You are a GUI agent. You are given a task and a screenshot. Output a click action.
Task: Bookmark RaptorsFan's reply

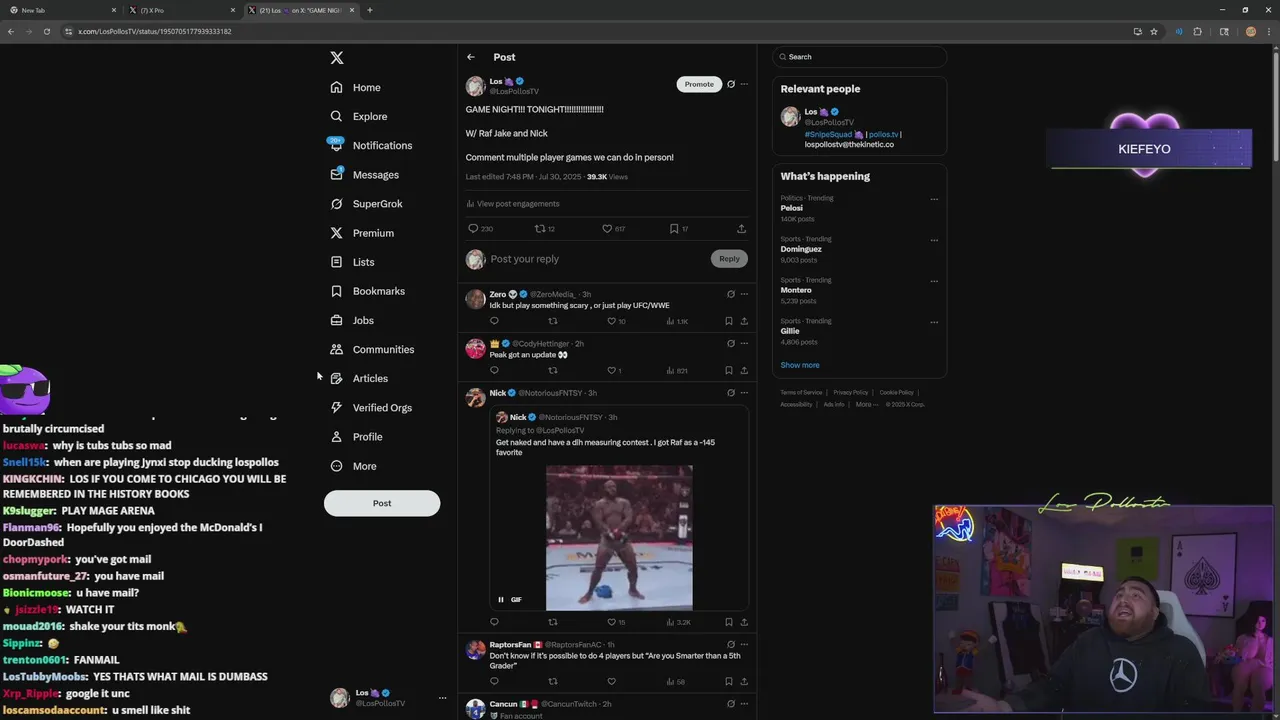tap(728, 682)
